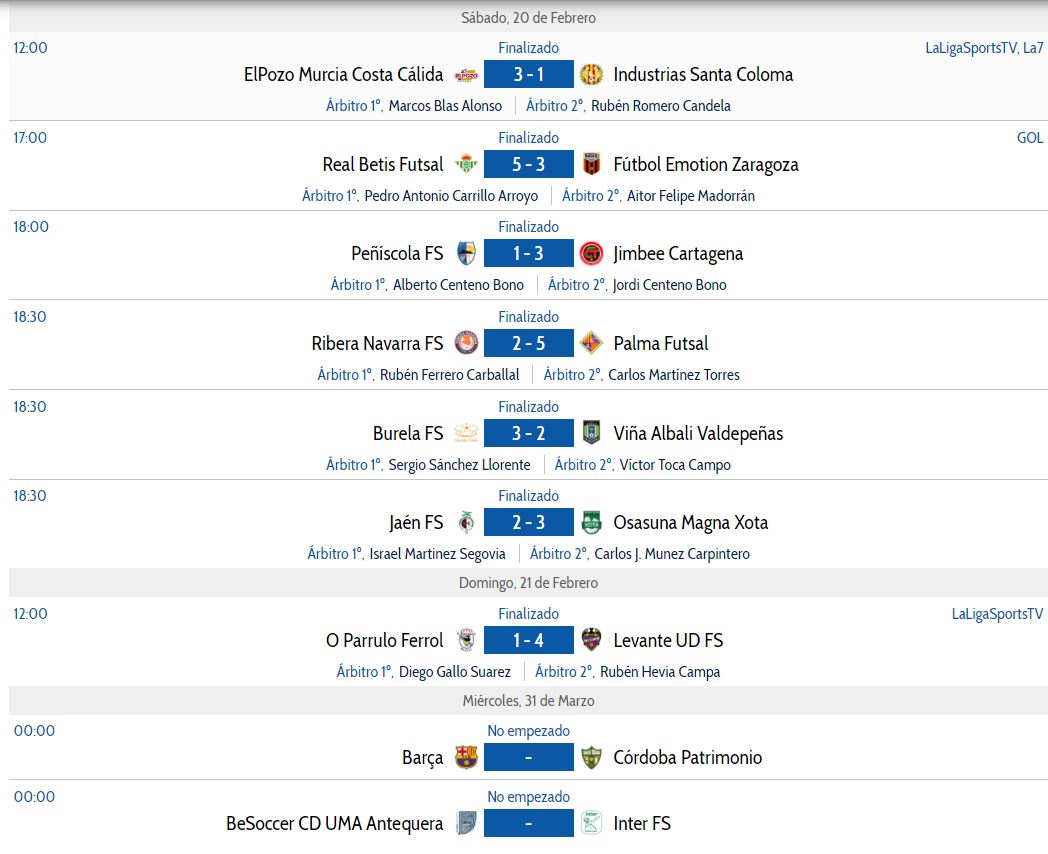Click the Inter FS team name

(642, 823)
